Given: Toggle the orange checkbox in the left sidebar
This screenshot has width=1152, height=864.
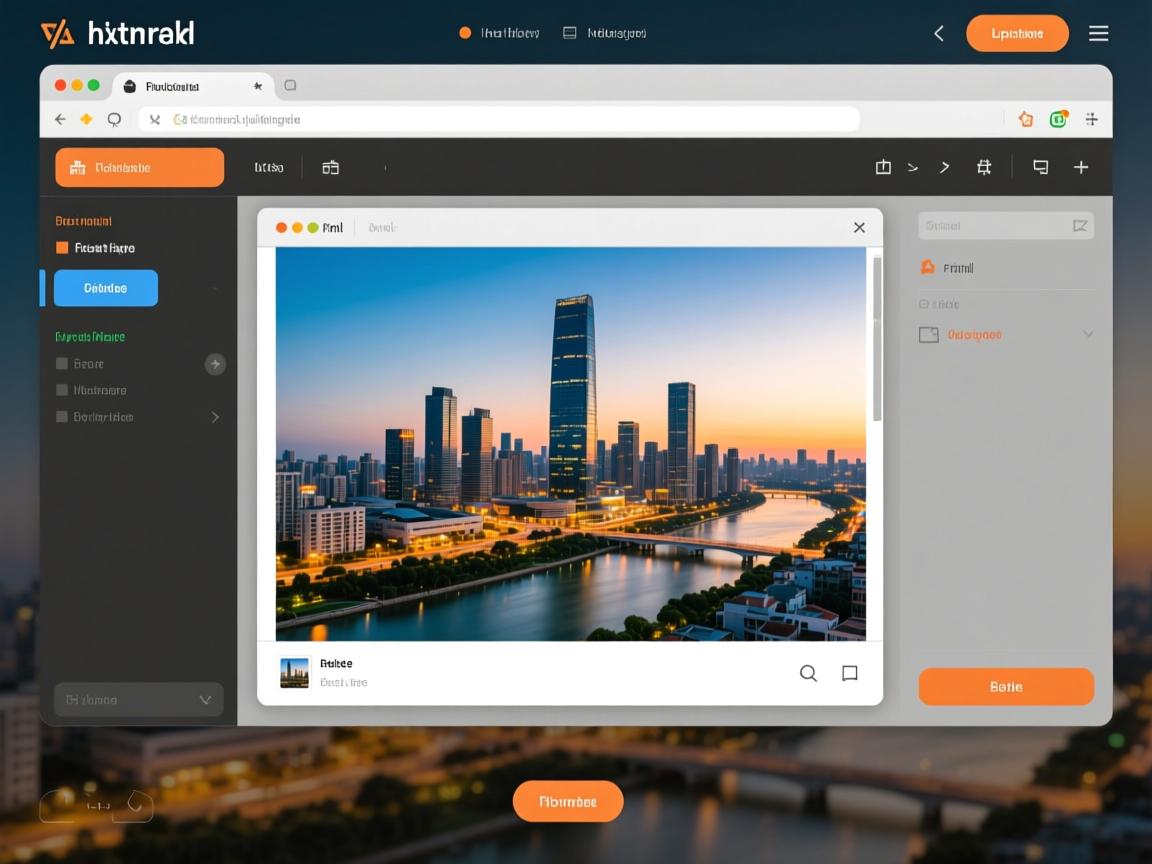Looking at the screenshot, I should [62, 247].
